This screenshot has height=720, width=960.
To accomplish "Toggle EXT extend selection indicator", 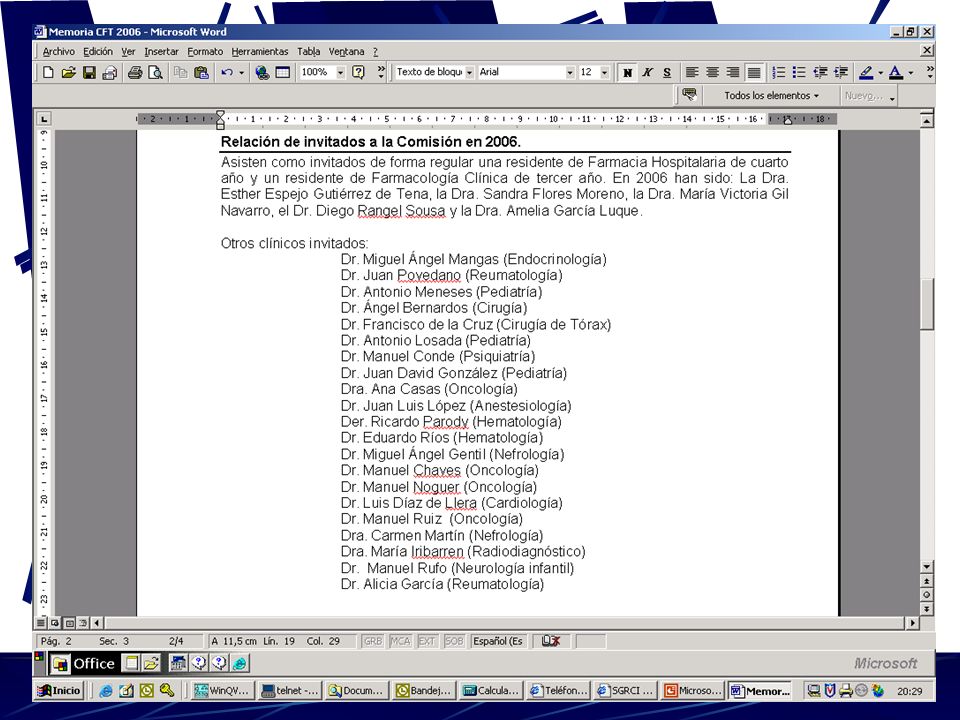I will tap(427, 641).
